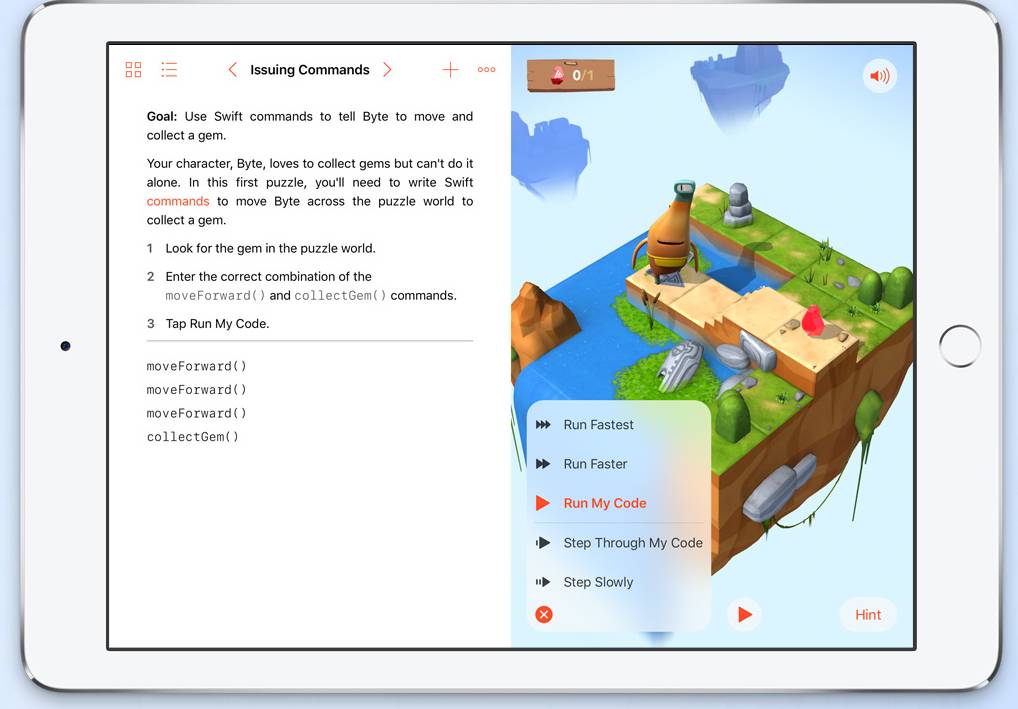Tap the round play button
The image size is (1018, 709).
coord(744,614)
